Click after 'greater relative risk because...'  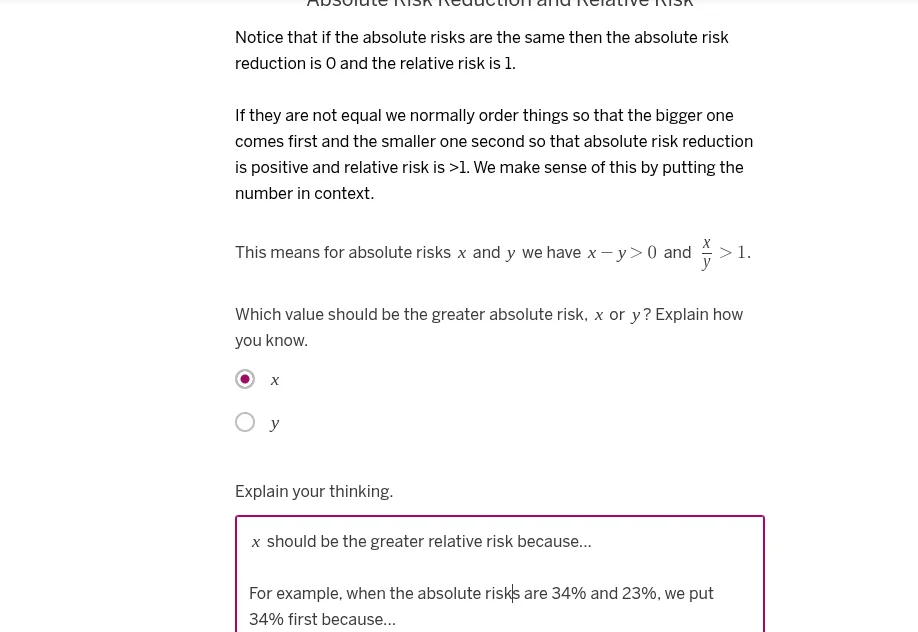(x=591, y=541)
